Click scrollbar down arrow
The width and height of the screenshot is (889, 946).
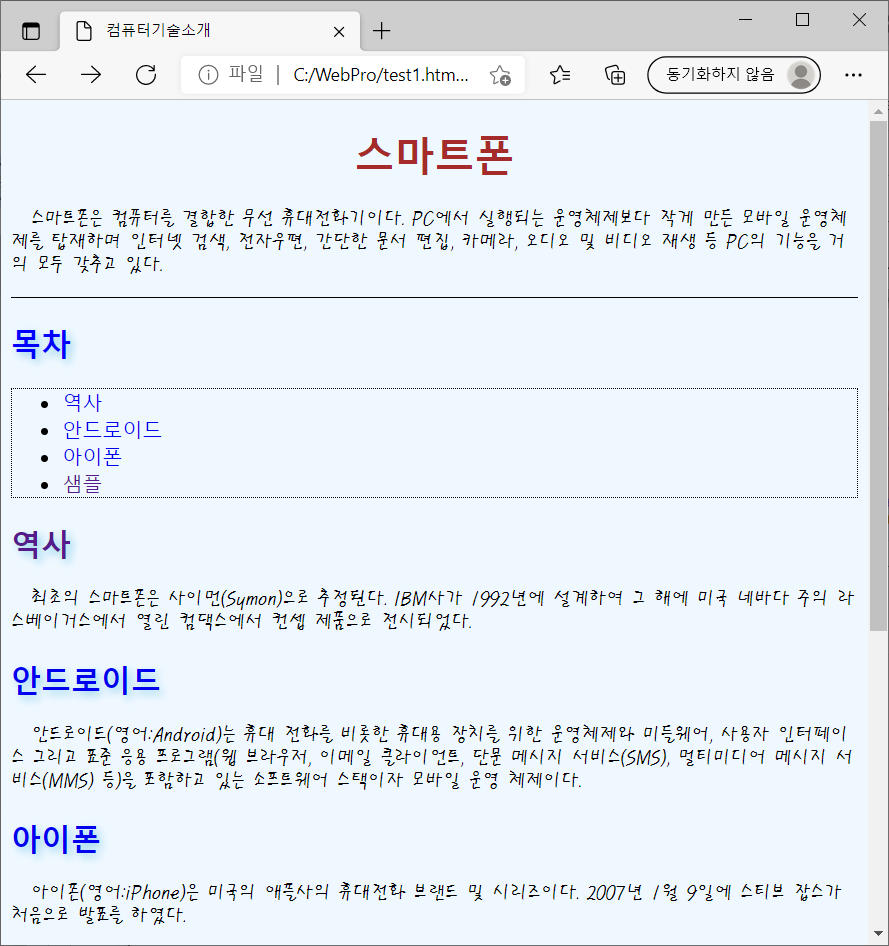(878, 934)
